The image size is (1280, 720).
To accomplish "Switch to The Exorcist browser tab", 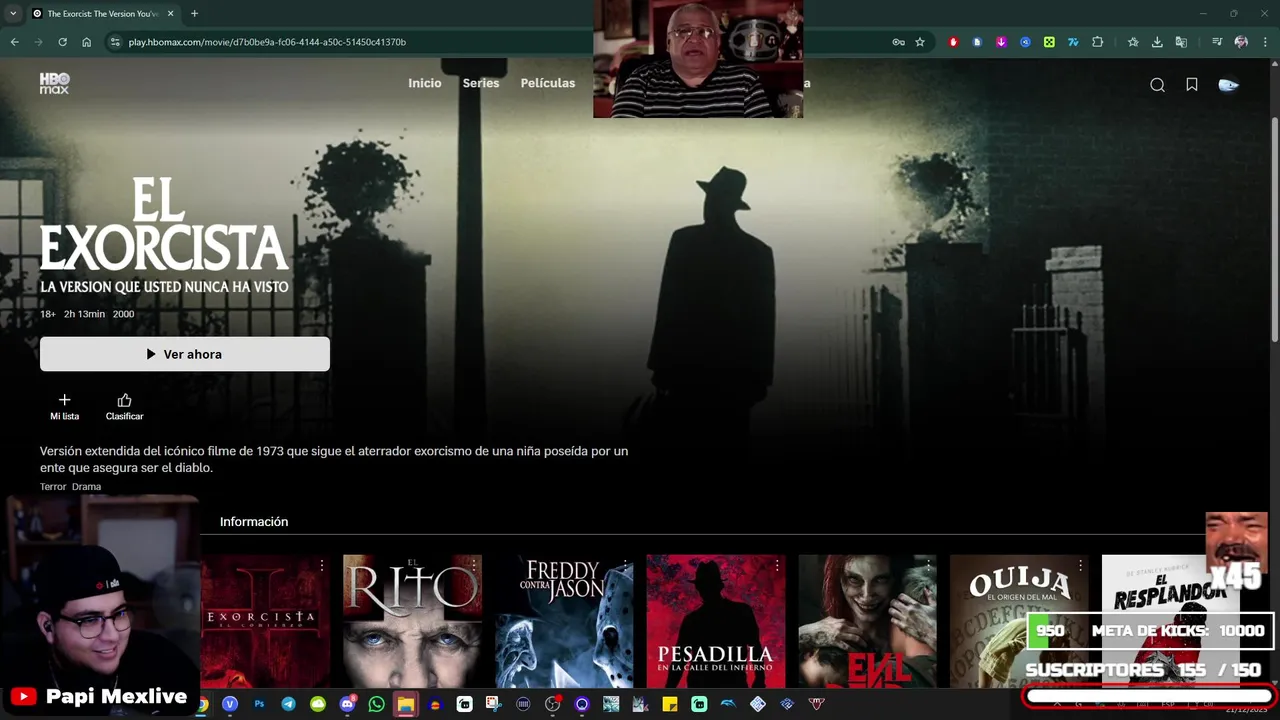I will click(x=103, y=13).
